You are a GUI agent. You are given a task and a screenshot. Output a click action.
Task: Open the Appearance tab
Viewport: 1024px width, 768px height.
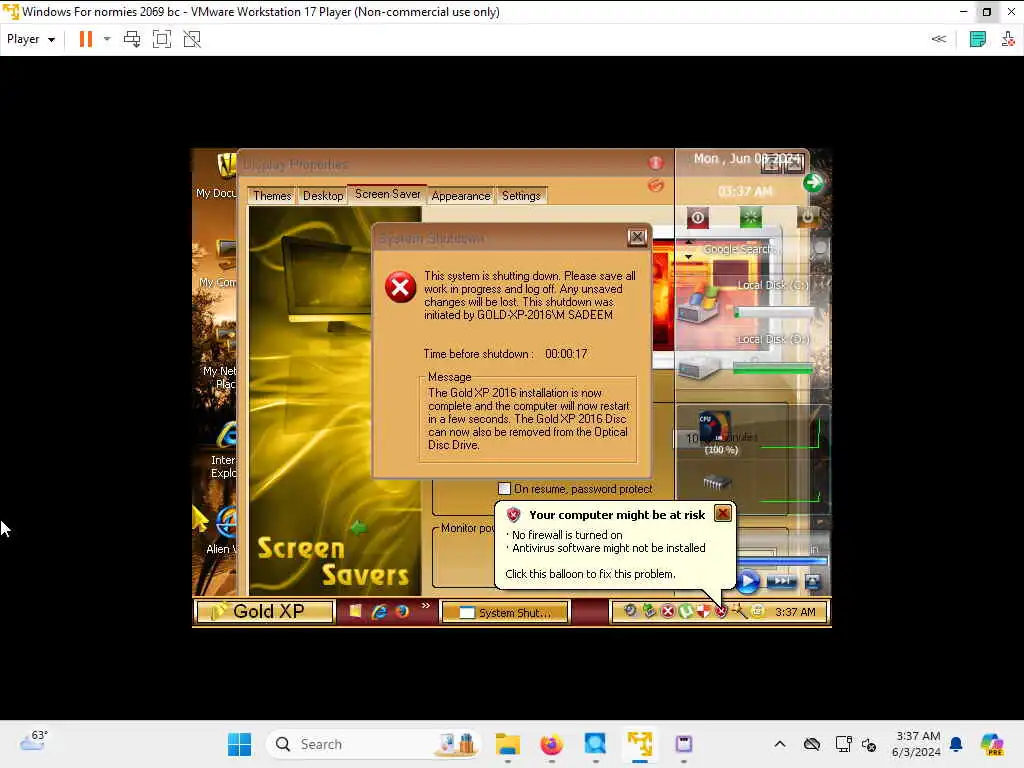click(460, 195)
